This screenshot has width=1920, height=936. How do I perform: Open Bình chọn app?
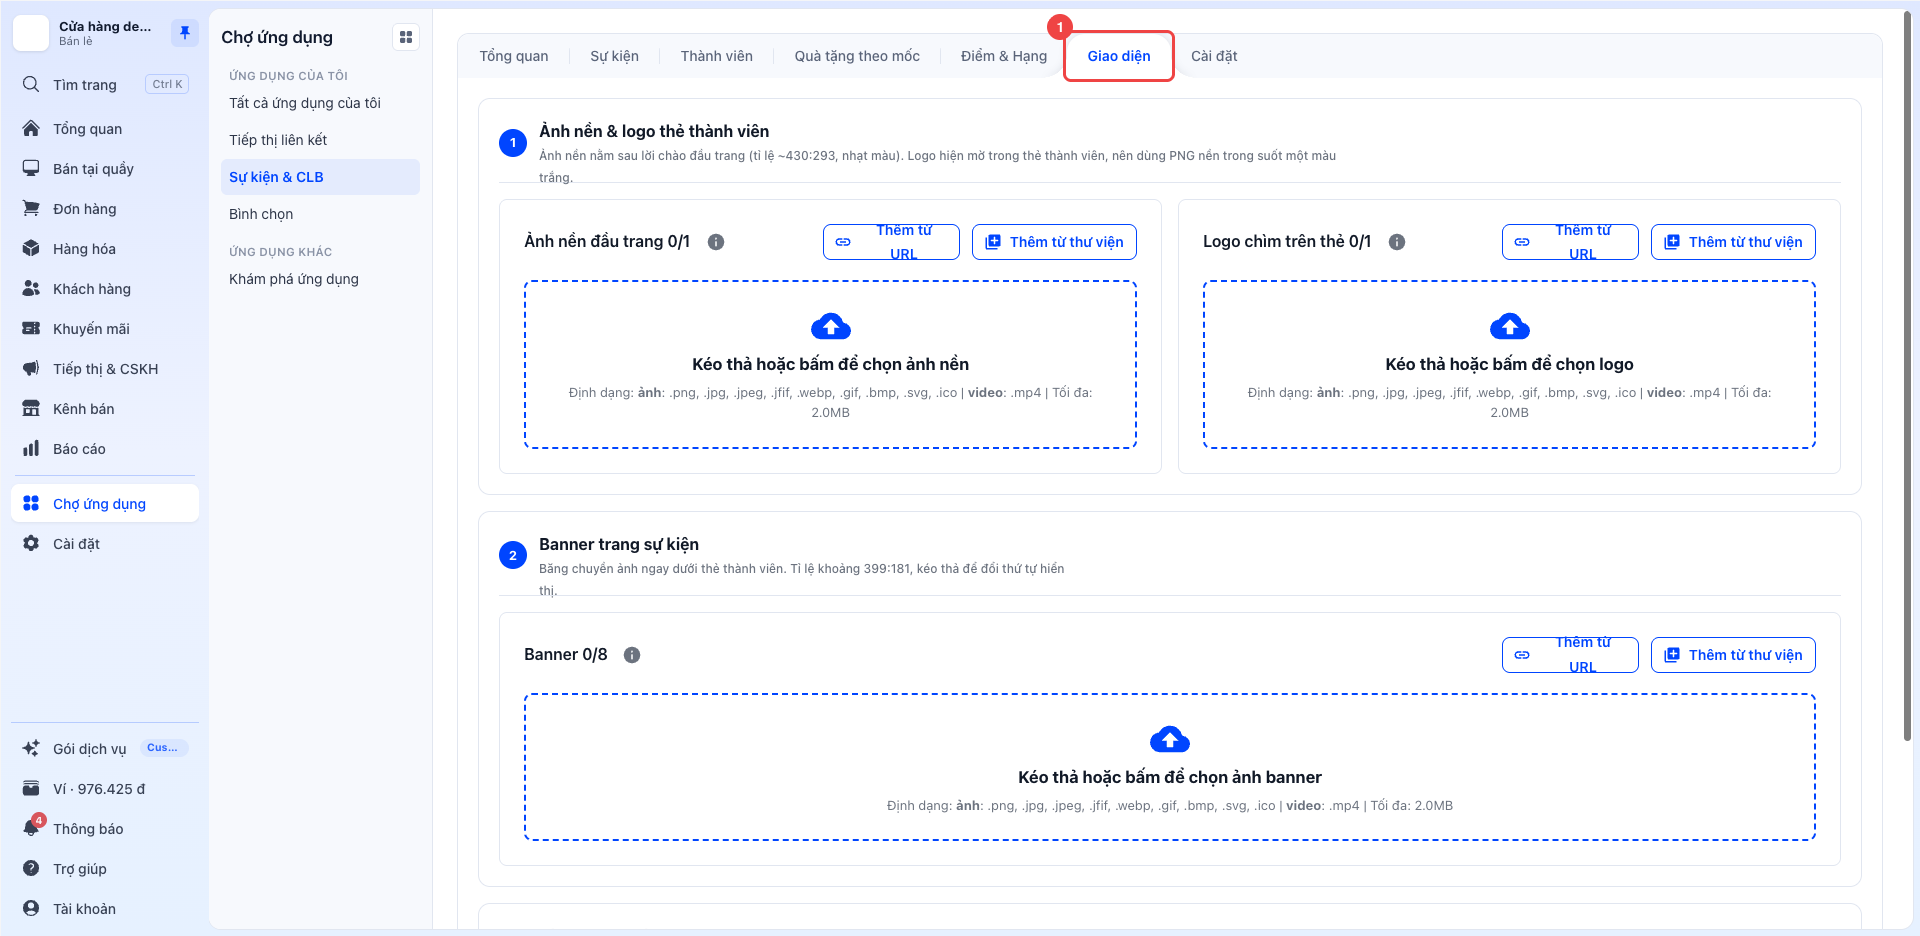(x=320, y=214)
